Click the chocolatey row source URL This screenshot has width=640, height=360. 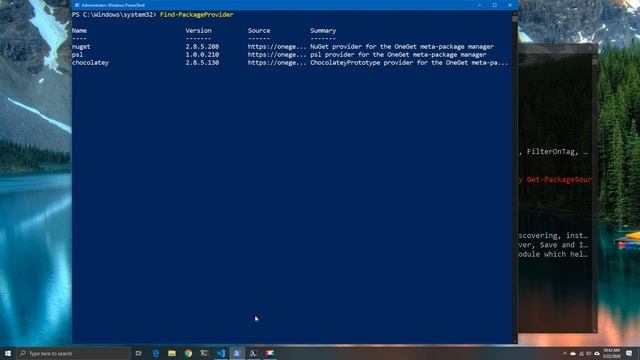277,63
